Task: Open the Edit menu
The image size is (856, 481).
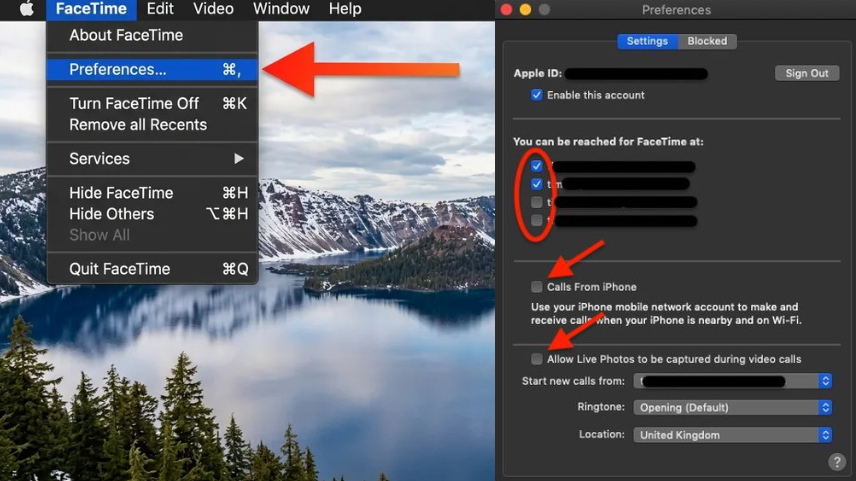Action: tap(160, 9)
